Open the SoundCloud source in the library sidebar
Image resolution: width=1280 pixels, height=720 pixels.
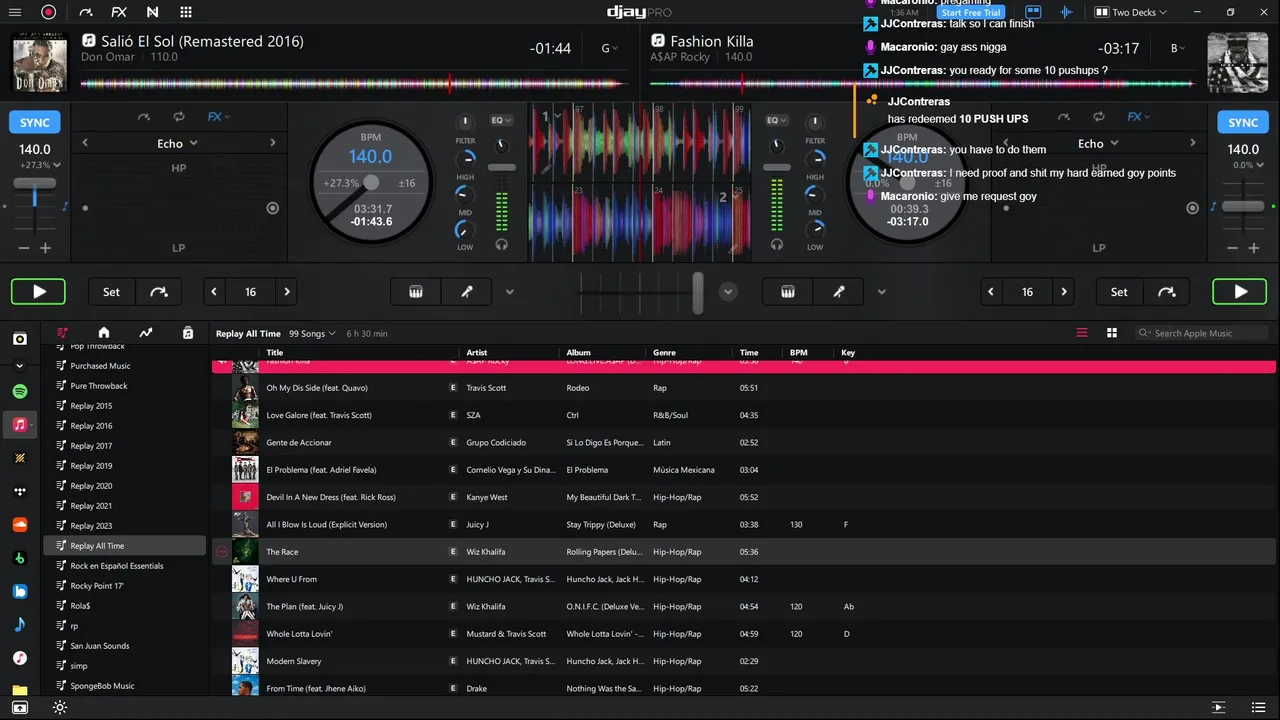20,524
